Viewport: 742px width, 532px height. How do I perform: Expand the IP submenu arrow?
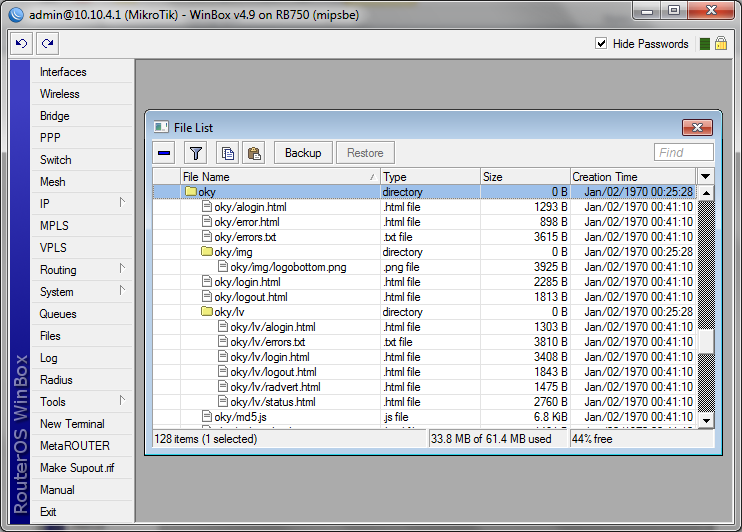tap(122, 203)
